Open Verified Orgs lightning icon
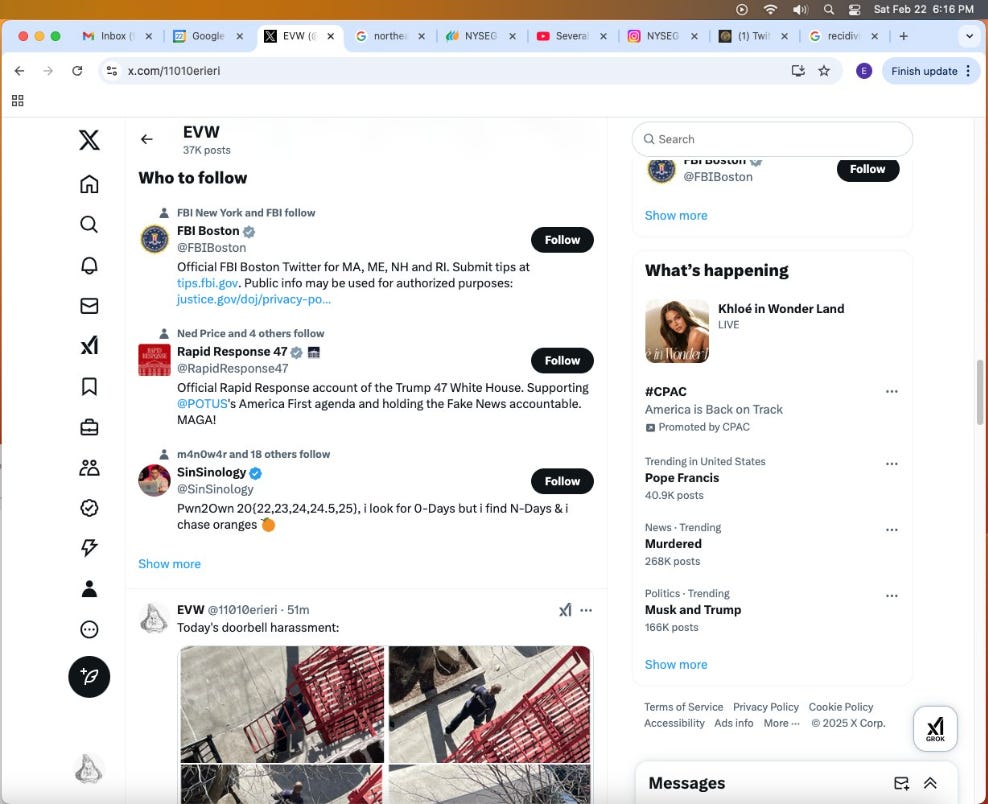 [x=89, y=548]
